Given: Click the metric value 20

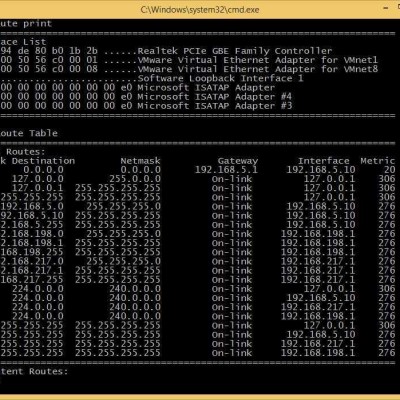Looking at the screenshot, I should click(x=389, y=170).
